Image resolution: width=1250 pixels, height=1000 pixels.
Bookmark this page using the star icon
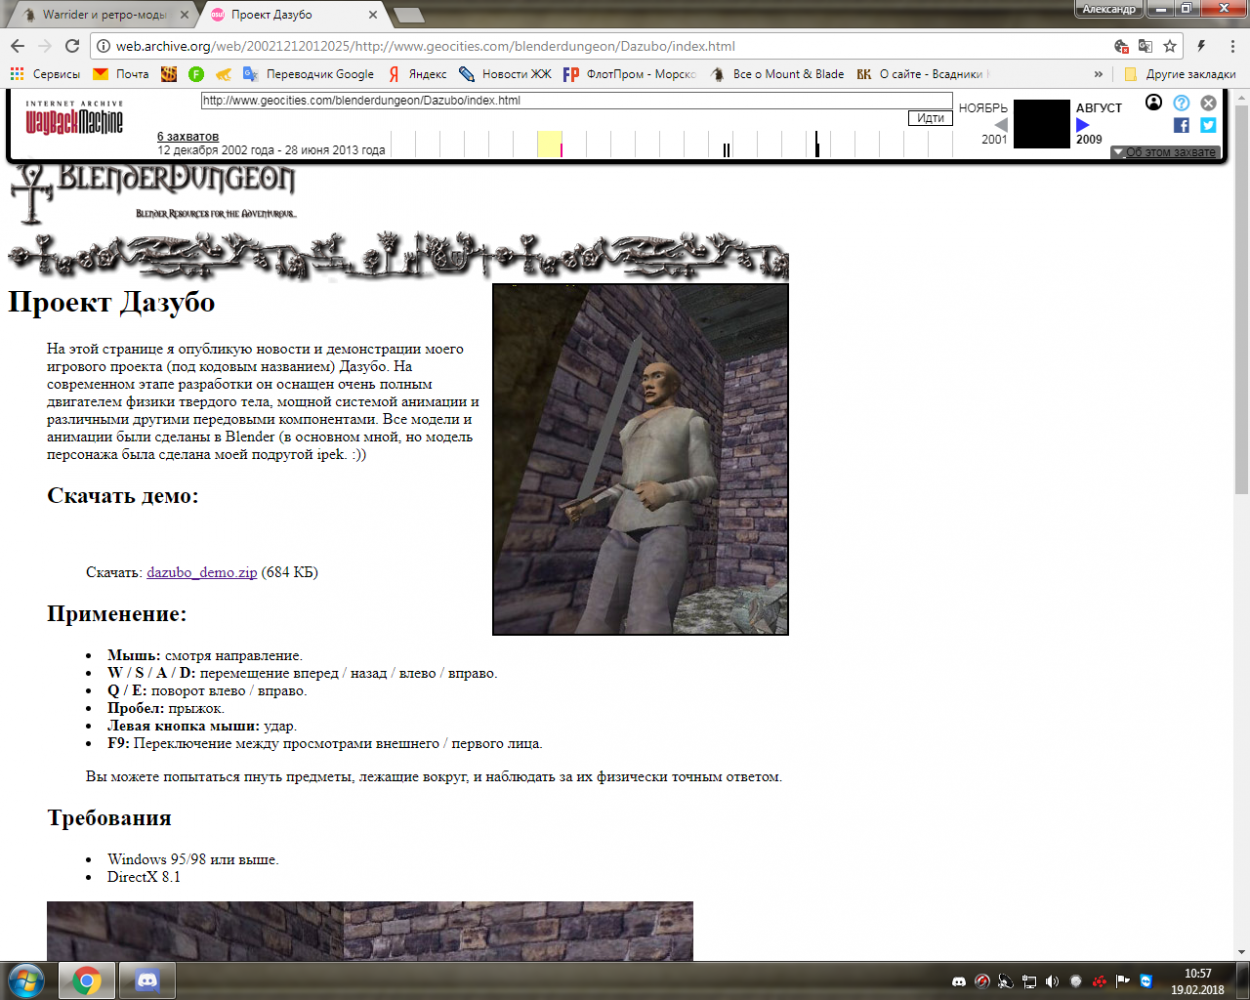(x=1170, y=46)
